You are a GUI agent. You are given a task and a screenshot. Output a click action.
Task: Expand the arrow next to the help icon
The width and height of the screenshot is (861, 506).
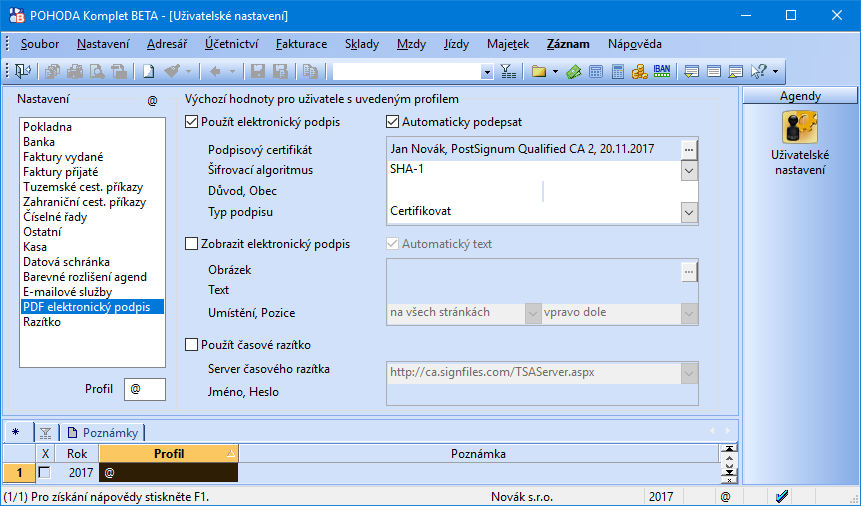(775, 71)
